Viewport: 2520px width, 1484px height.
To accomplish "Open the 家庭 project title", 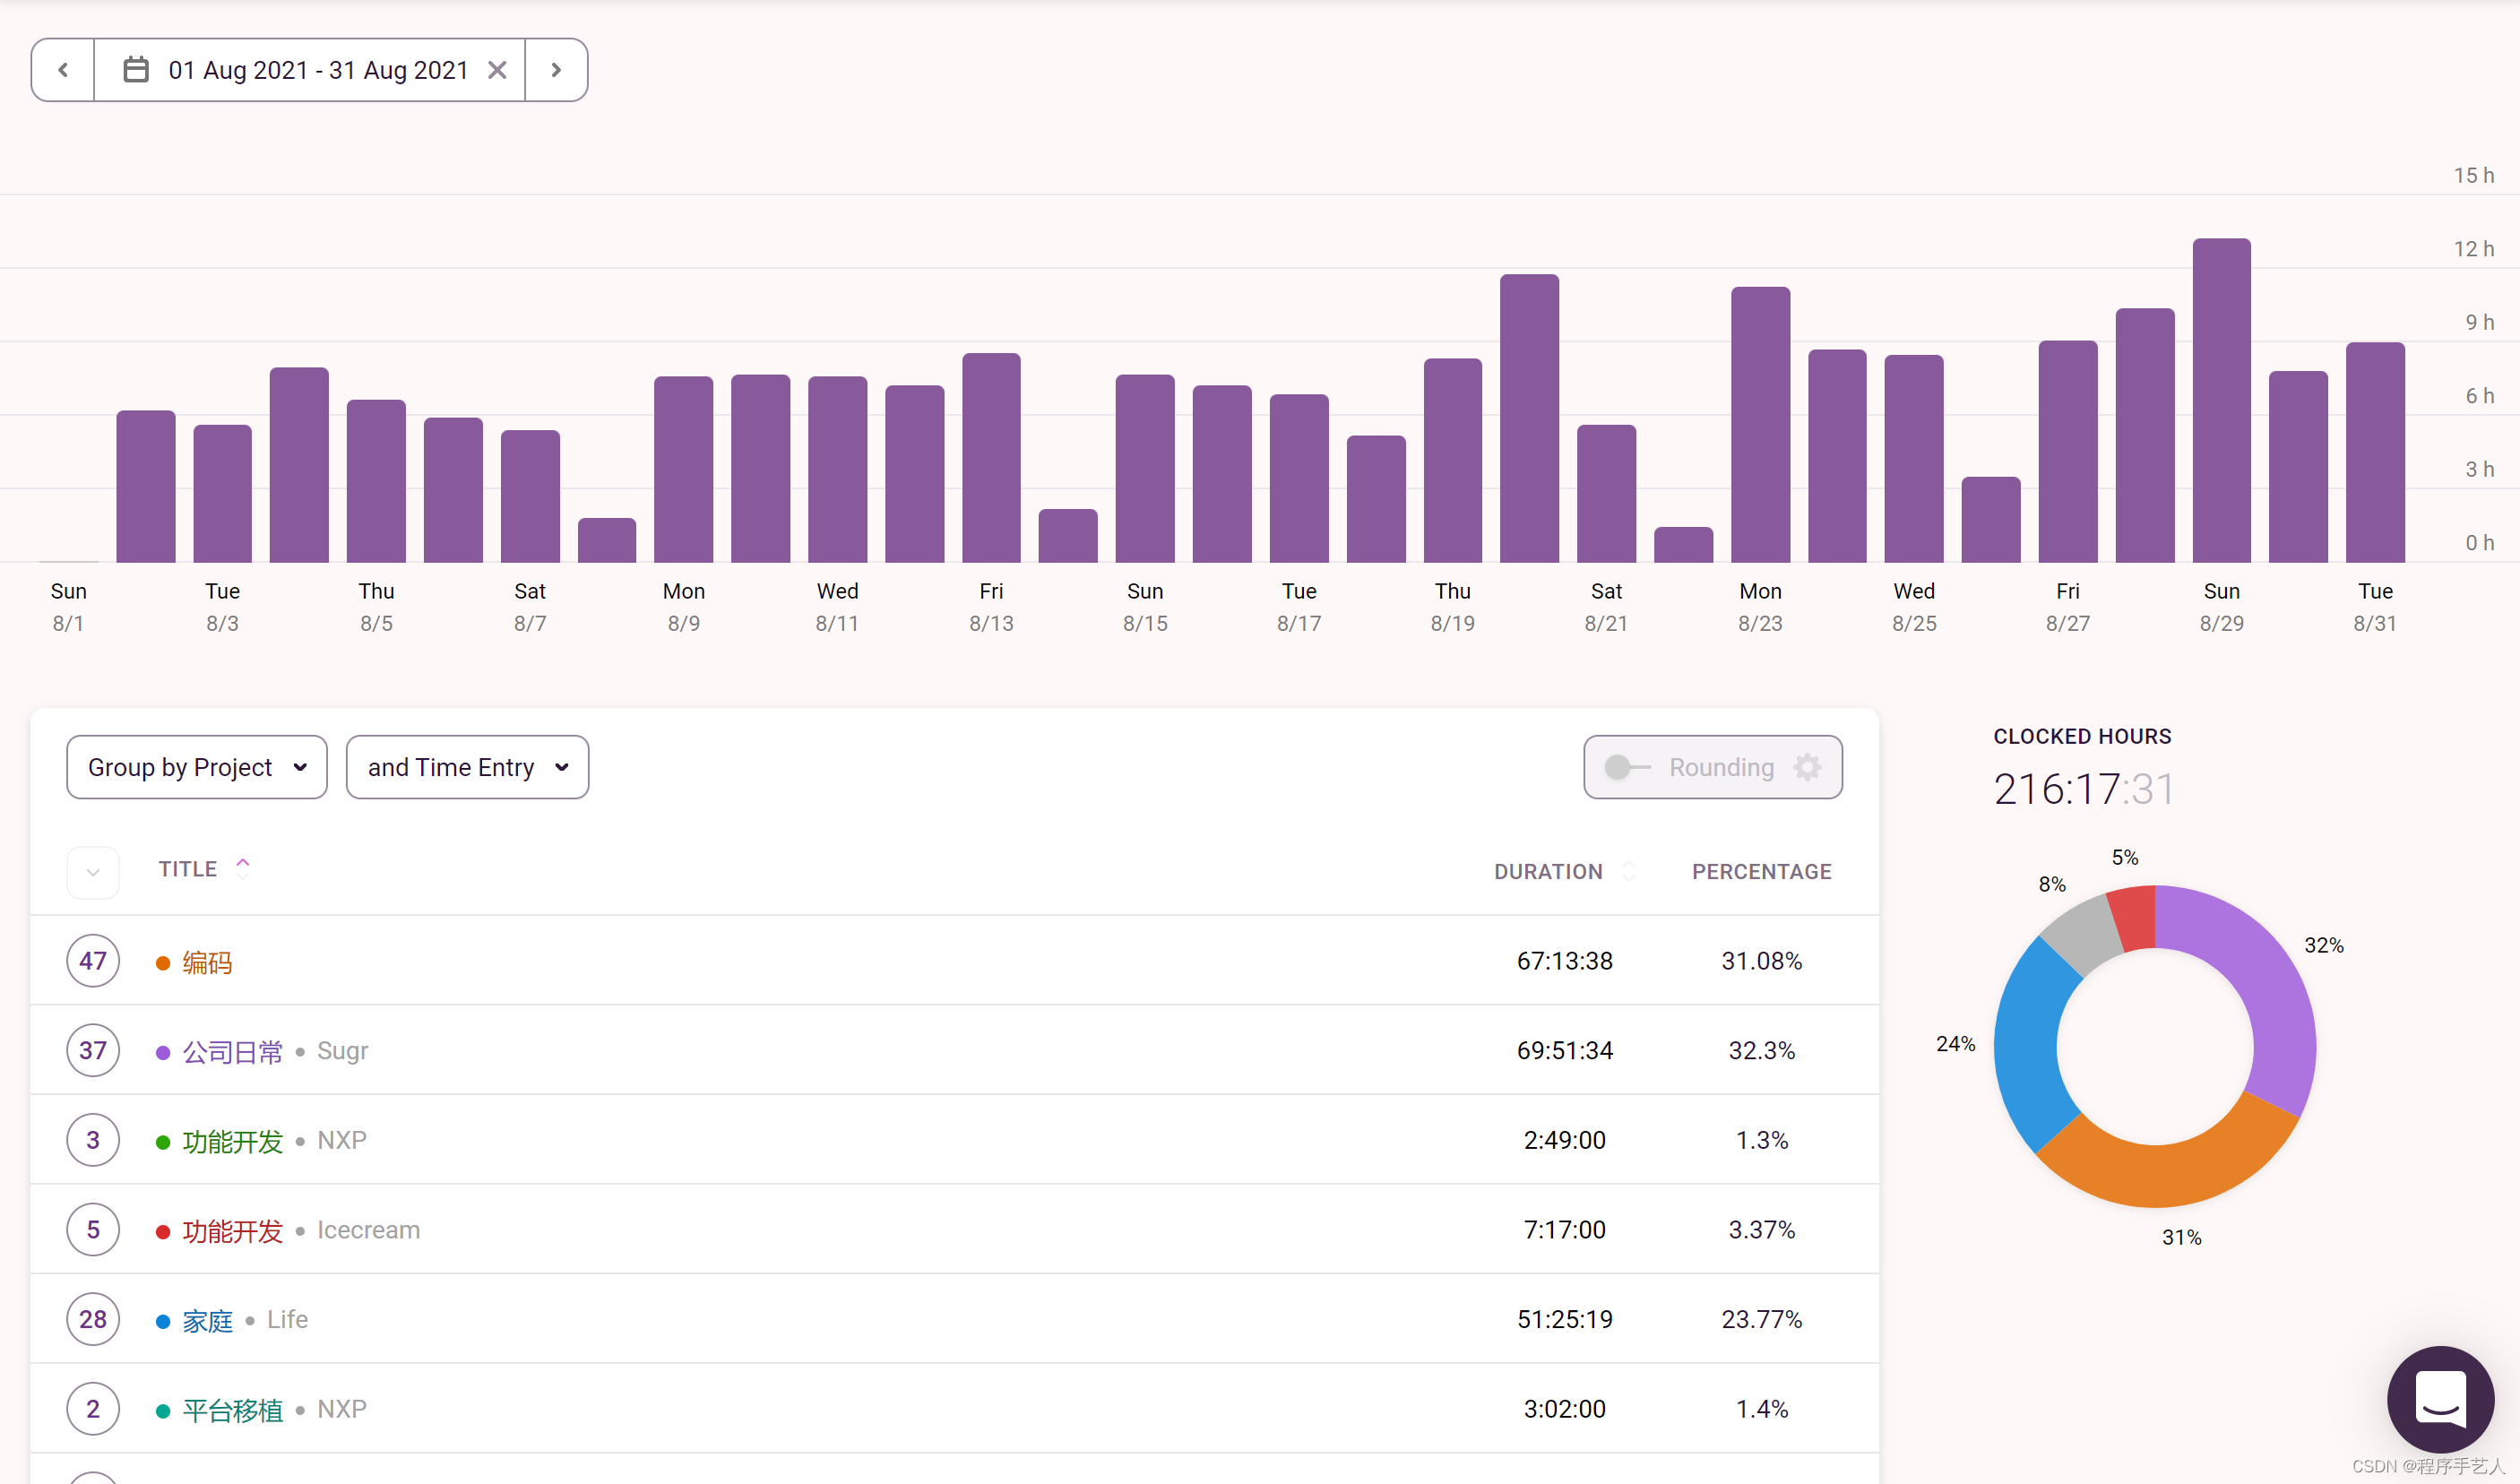I will pos(207,1321).
